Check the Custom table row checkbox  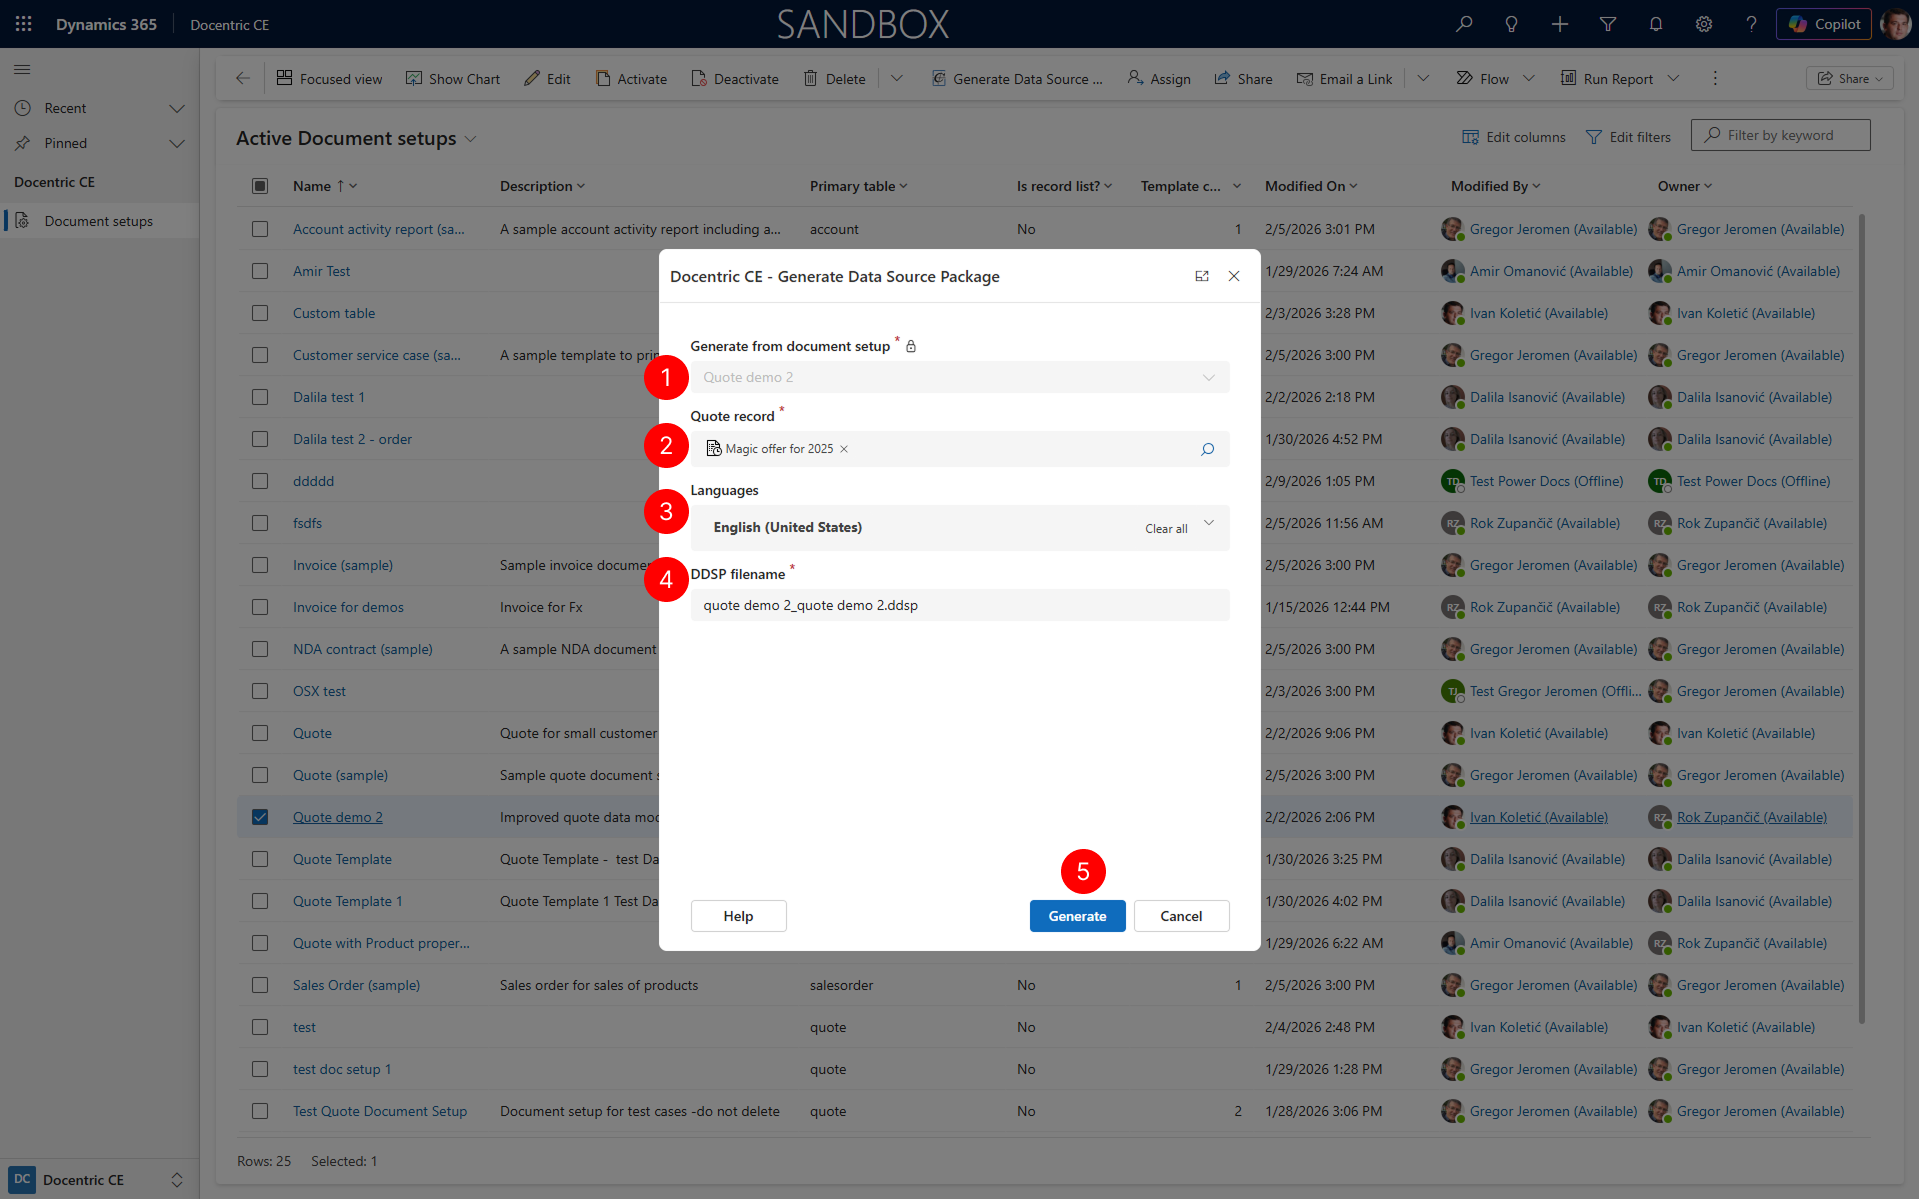click(x=260, y=313)
